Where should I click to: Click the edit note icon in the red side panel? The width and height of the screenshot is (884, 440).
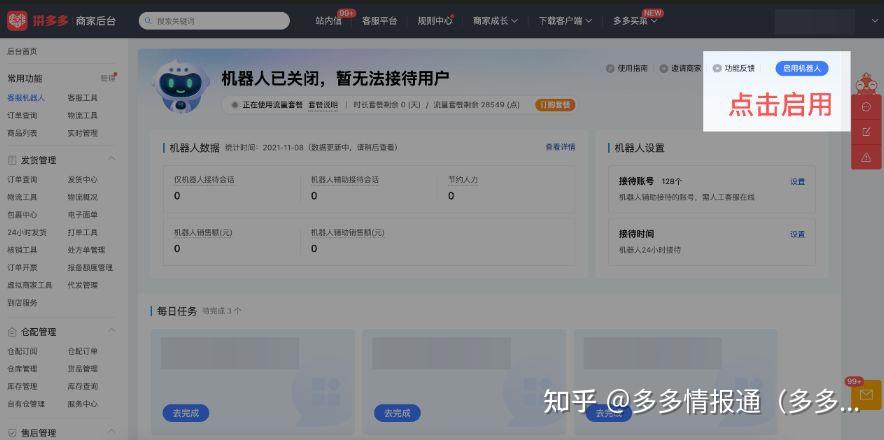pyautogui.click(x=867, y=132)
